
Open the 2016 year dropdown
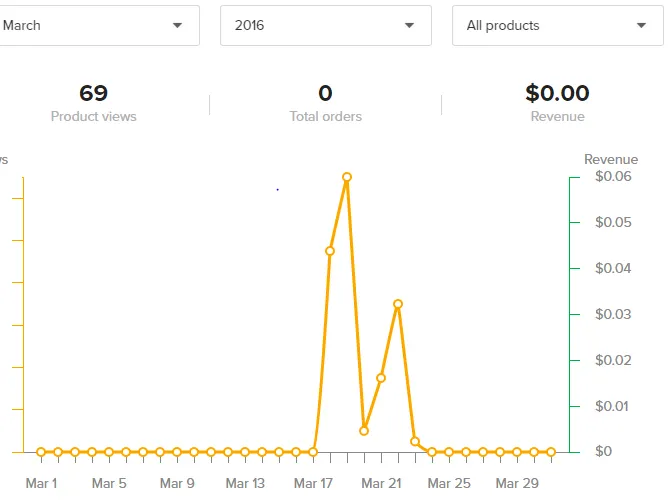point(325,25)
